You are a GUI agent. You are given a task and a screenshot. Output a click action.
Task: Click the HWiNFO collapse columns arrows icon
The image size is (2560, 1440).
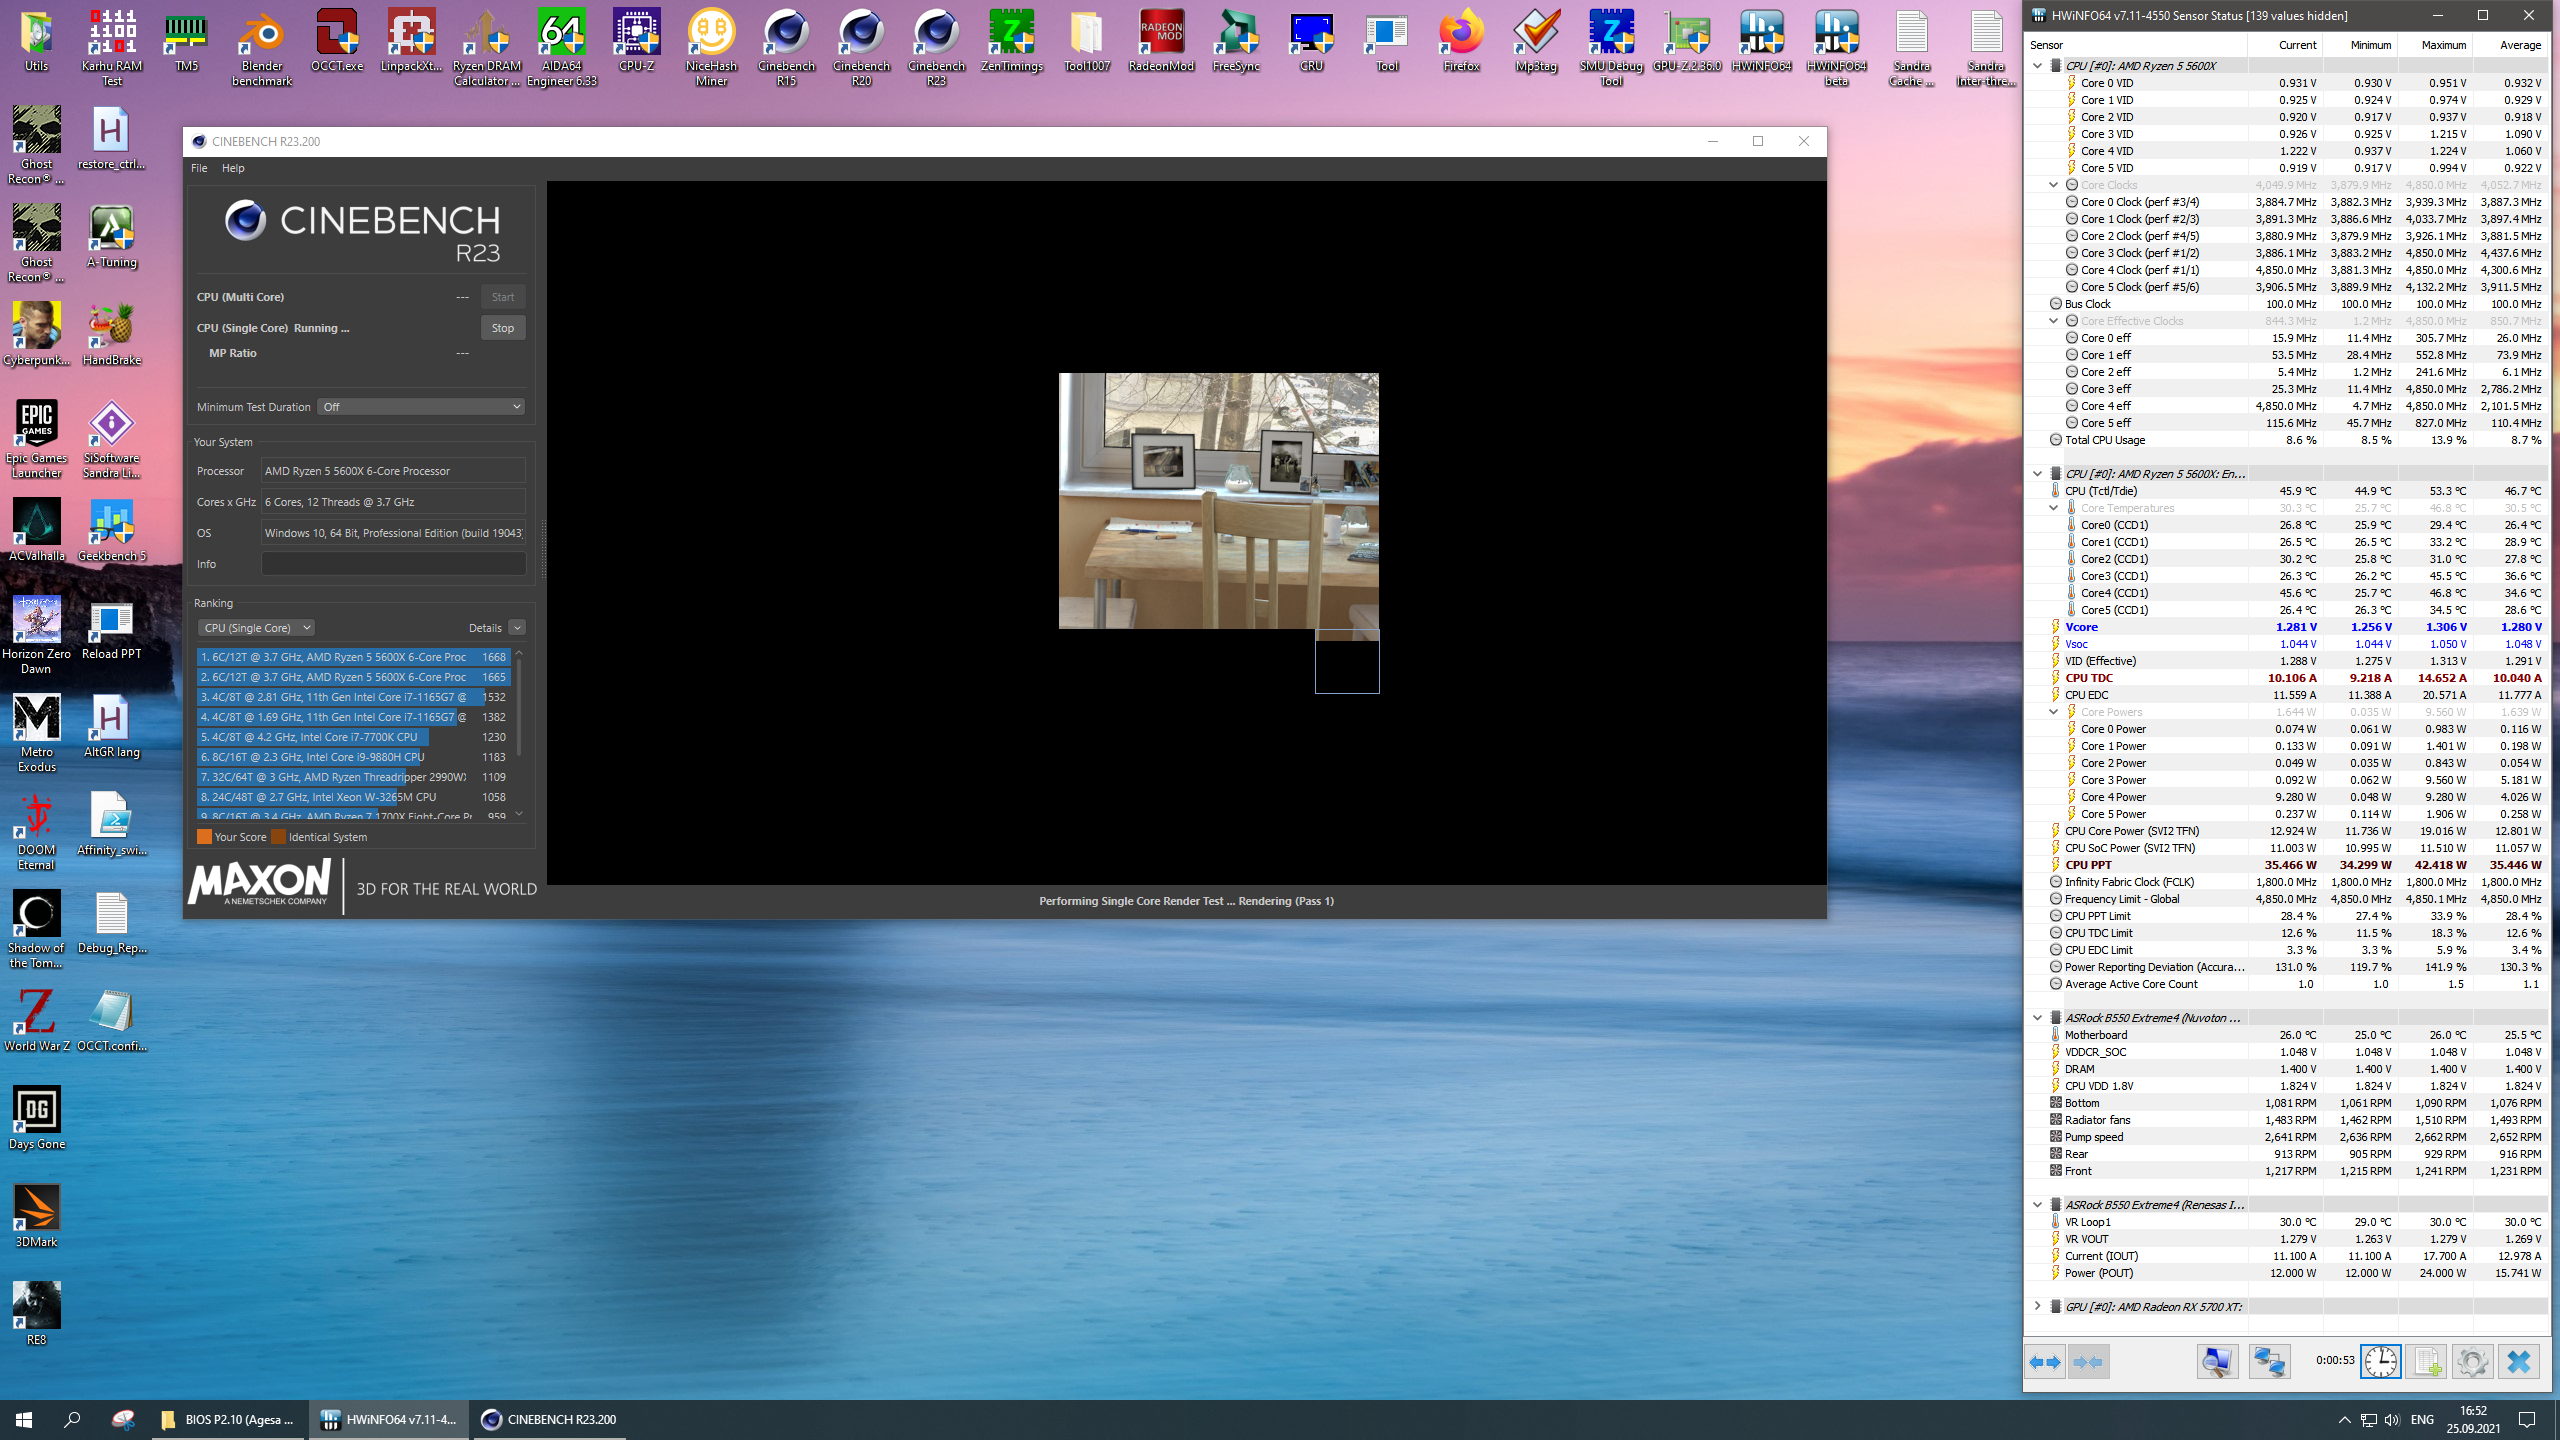coord(2088,1362)
